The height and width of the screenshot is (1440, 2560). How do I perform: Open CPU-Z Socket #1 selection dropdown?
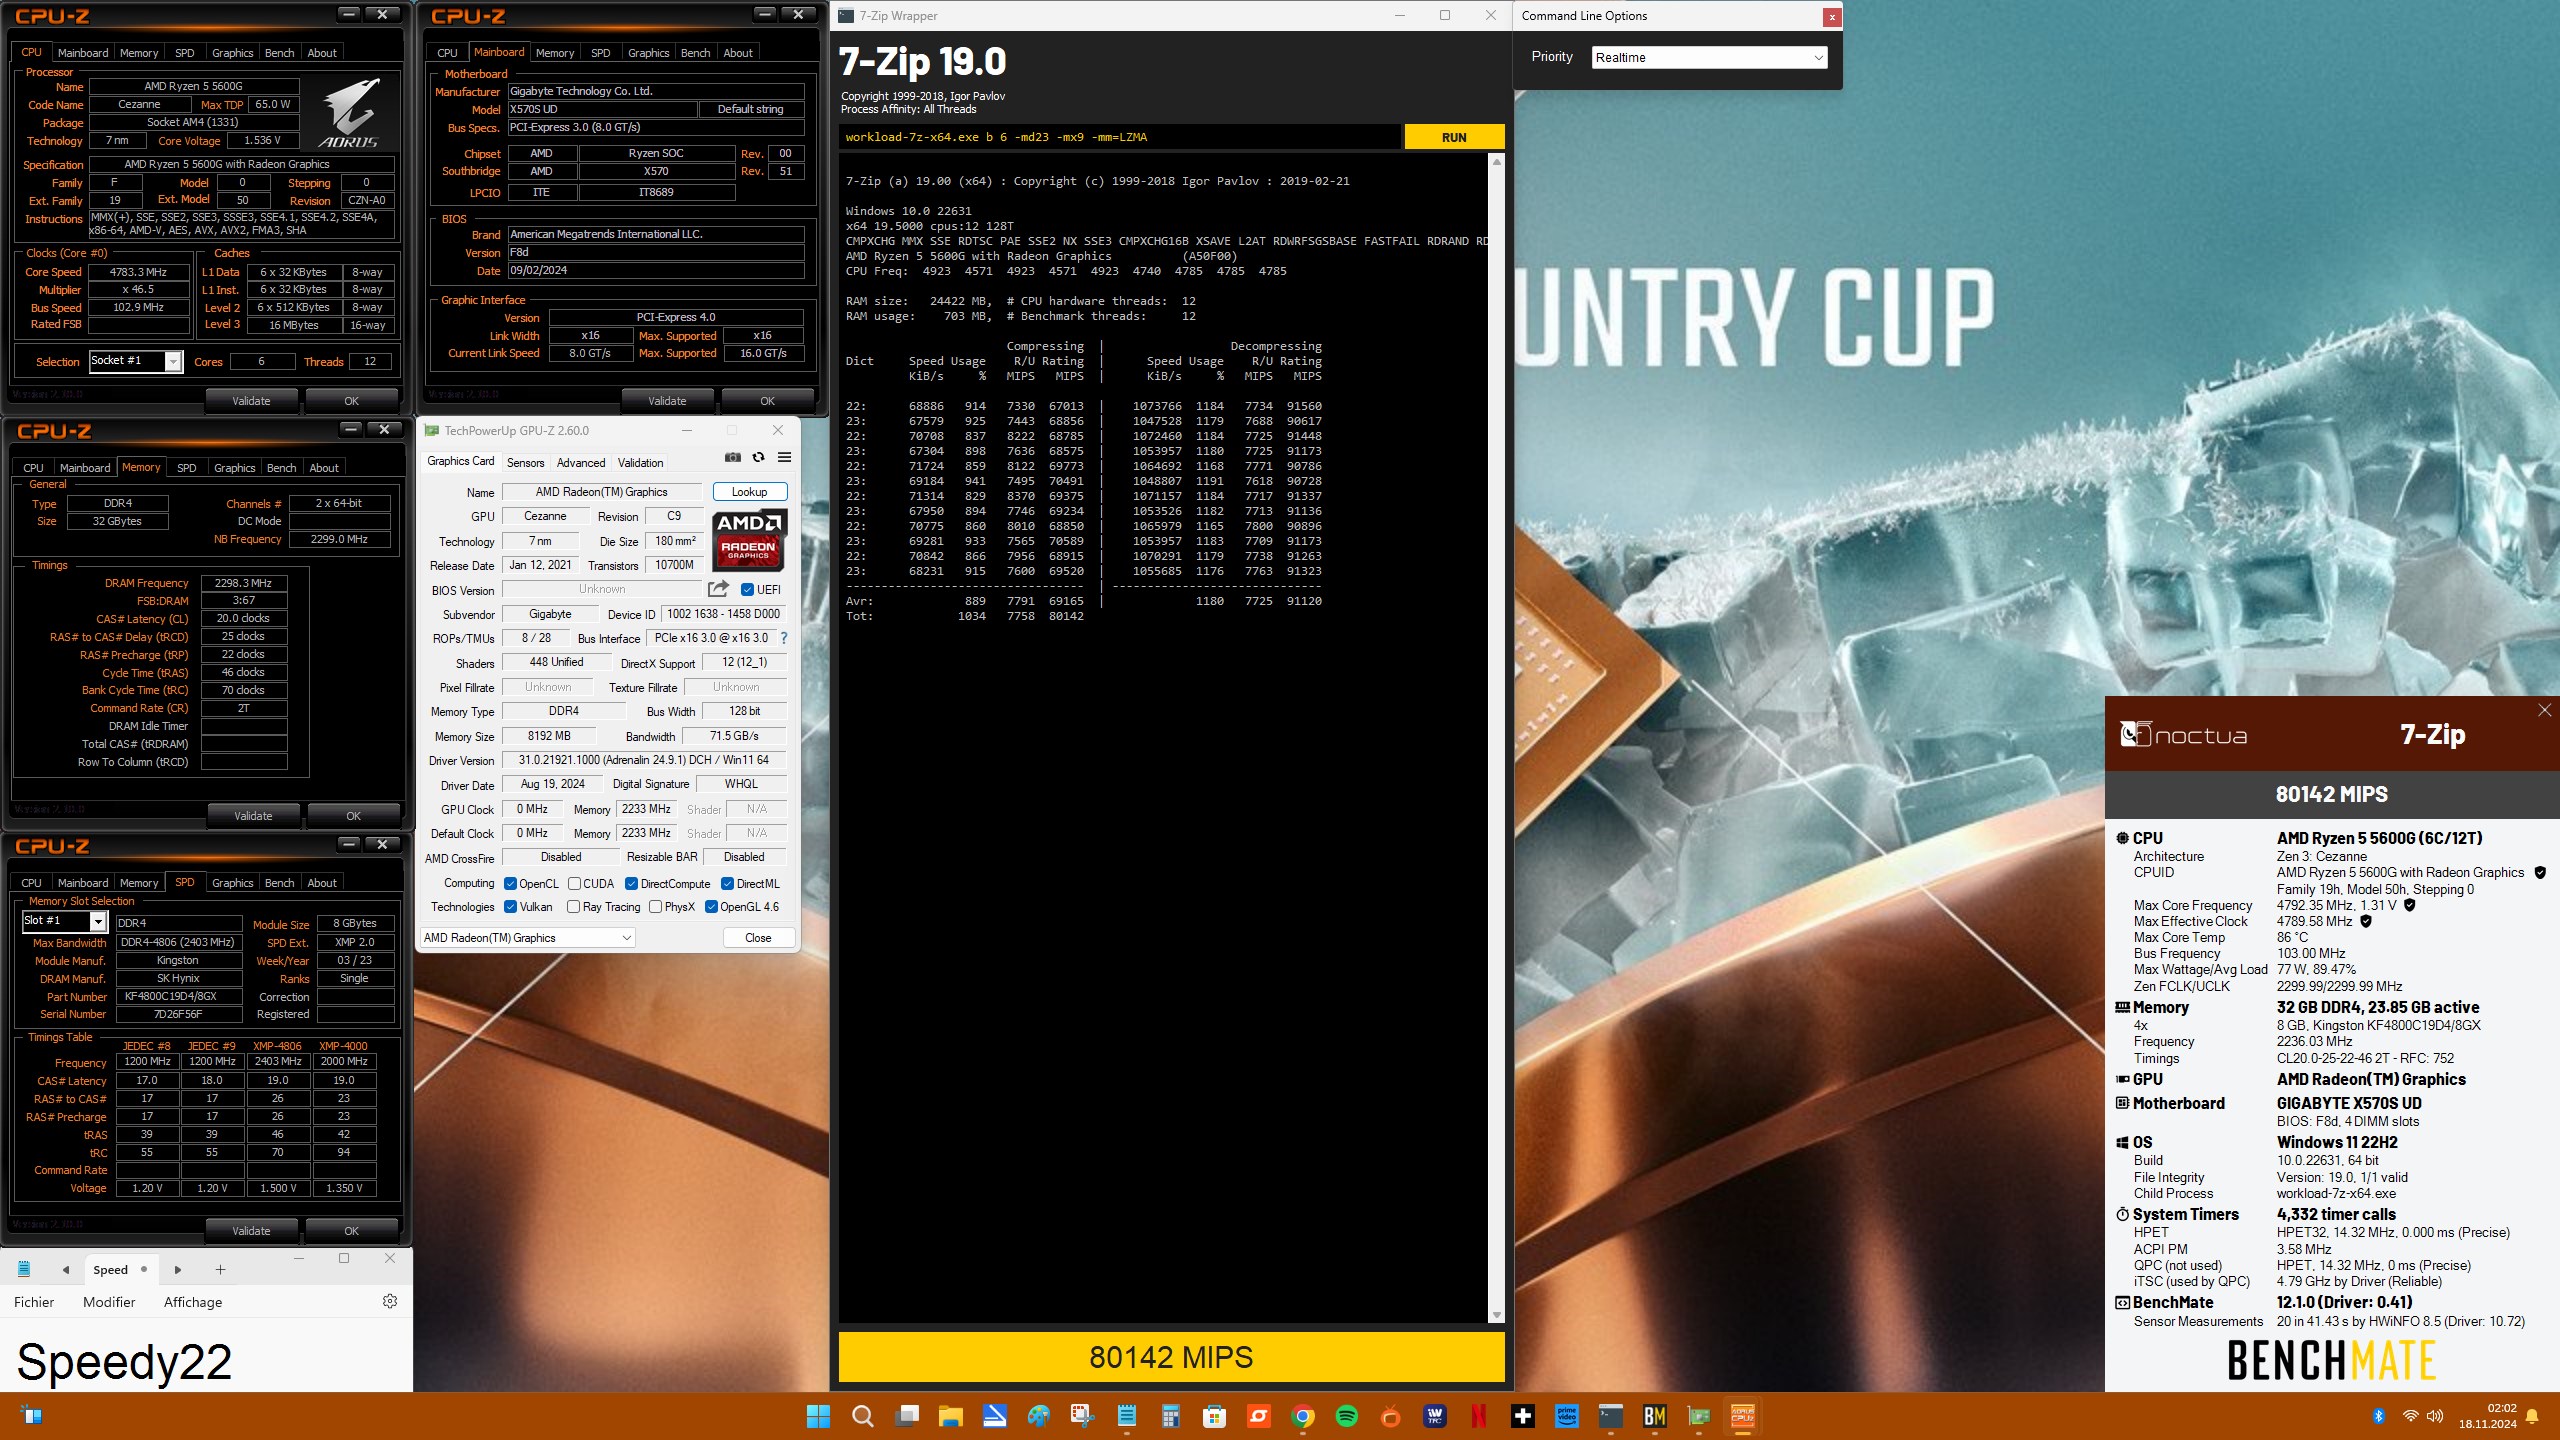[x=136, y=361]
